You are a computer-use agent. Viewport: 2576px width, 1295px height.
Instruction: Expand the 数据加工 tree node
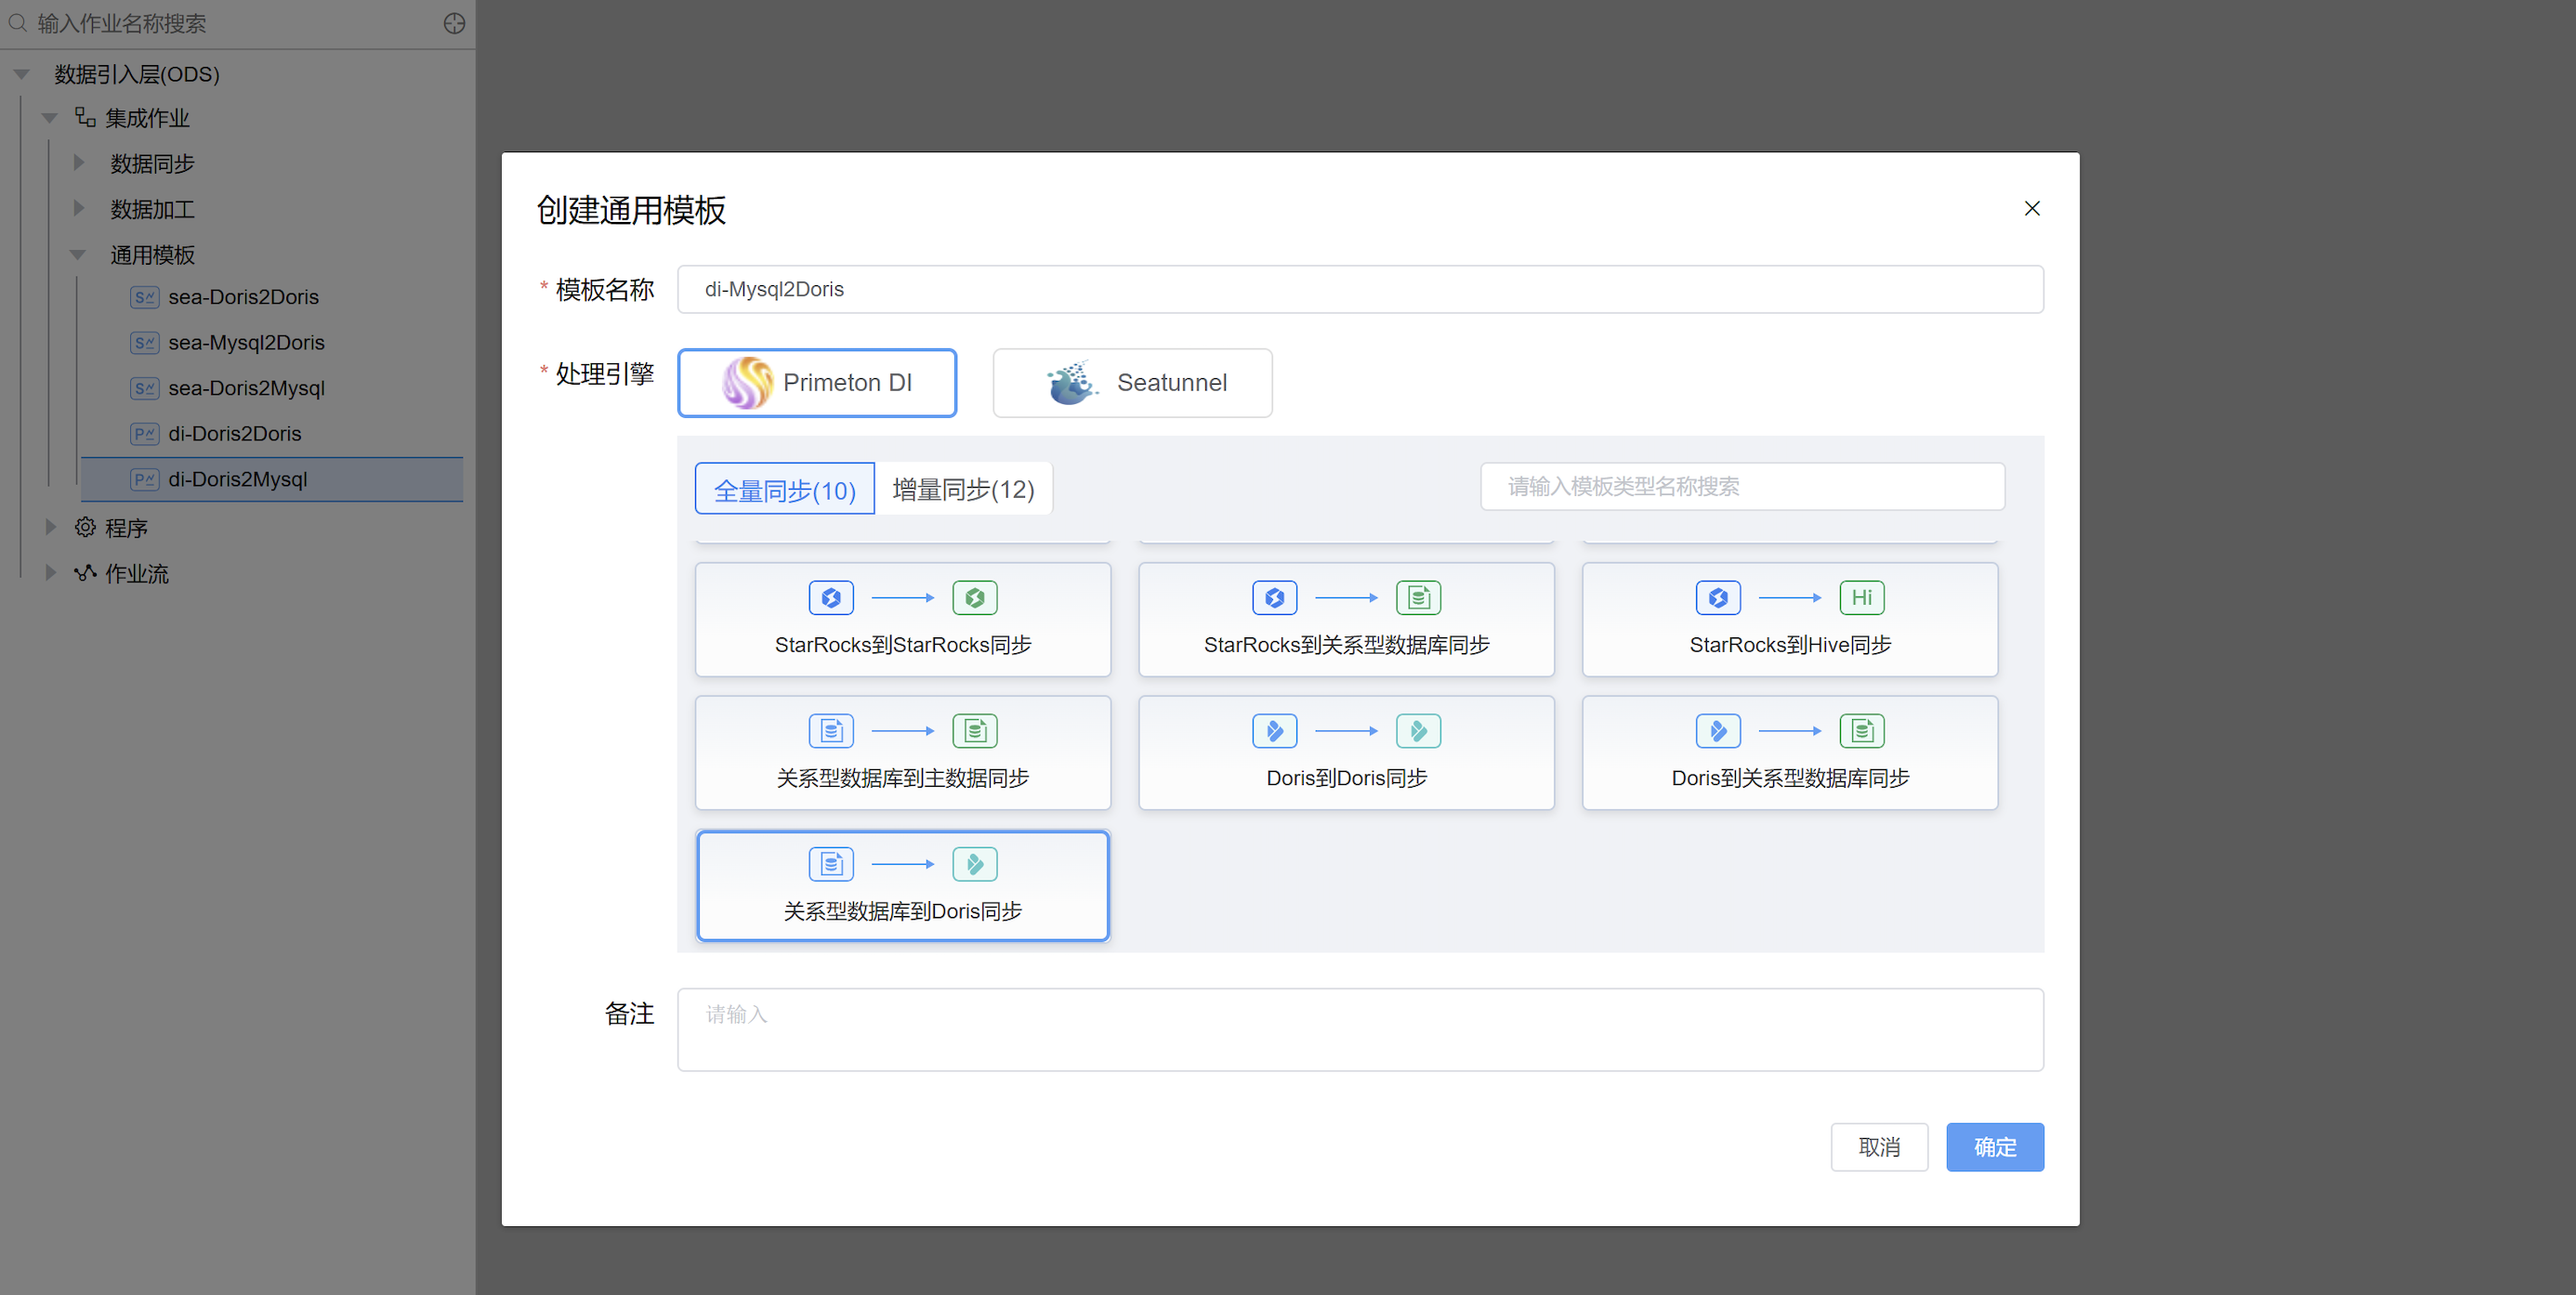79,208
